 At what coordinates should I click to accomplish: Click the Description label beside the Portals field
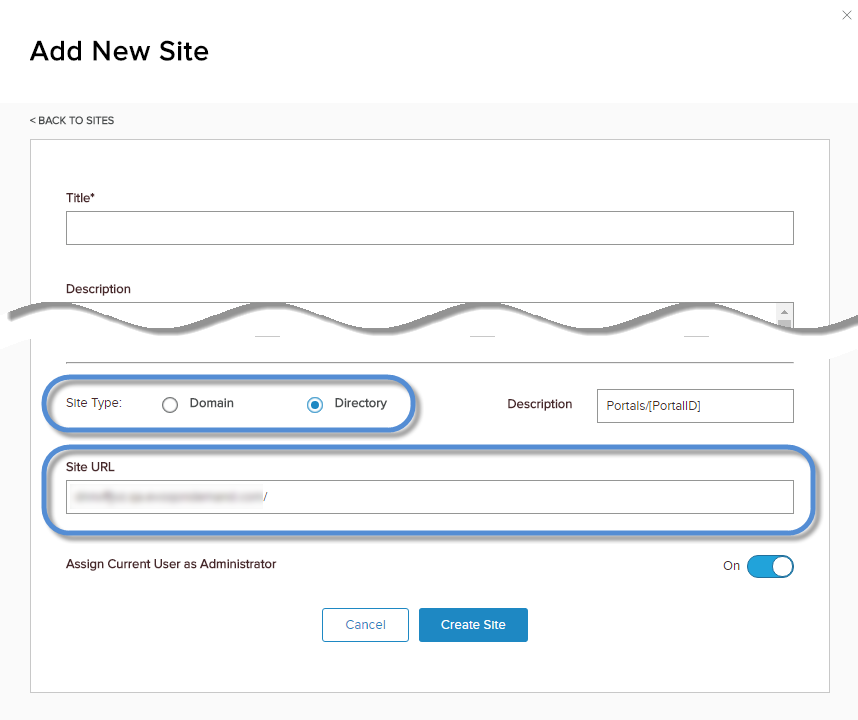[x=540, y=405]
